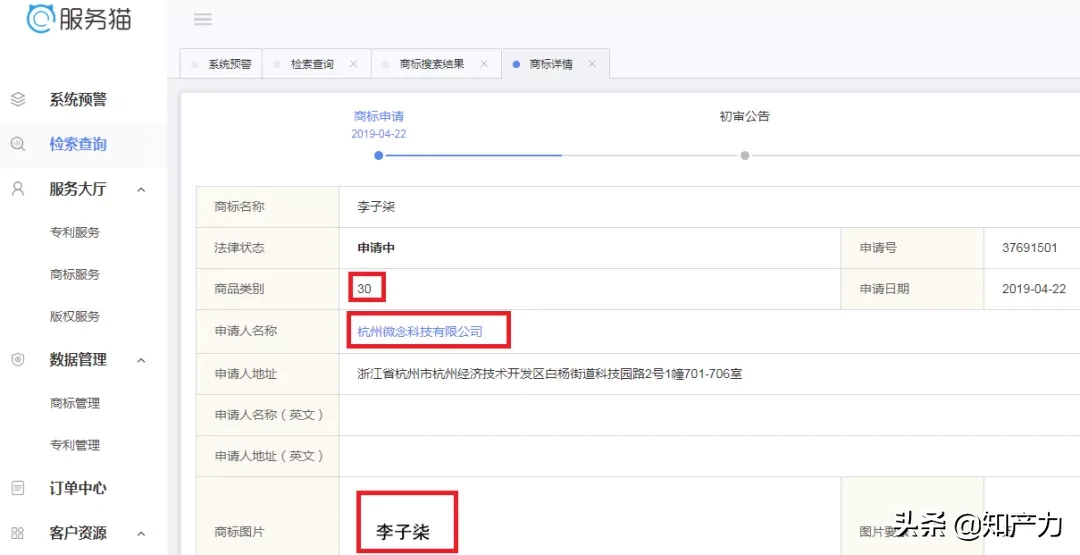Click the 商标申请 timeline step dot
This screenshot has width=1080, height=555.
(378, 156)
